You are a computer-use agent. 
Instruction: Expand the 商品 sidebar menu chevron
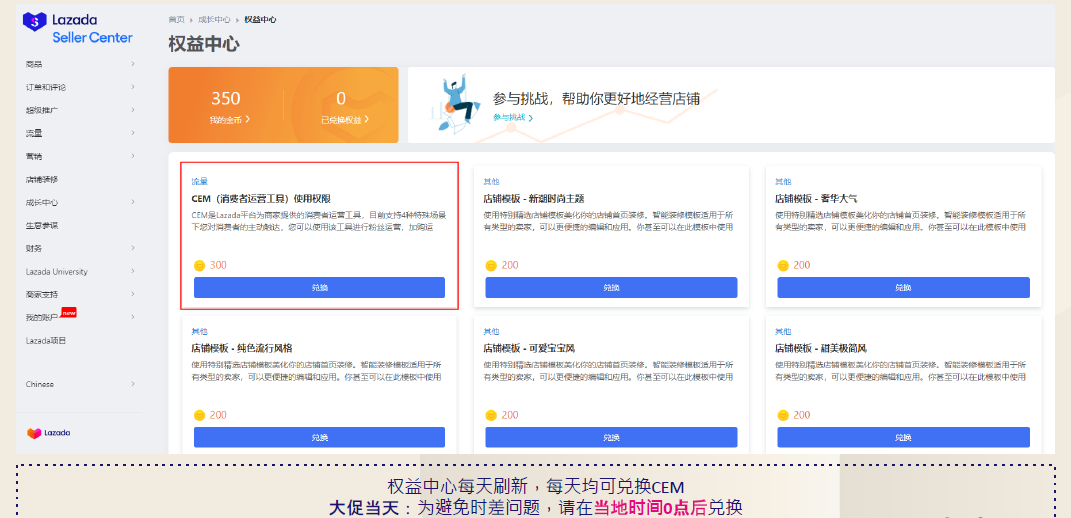(133, 64)
